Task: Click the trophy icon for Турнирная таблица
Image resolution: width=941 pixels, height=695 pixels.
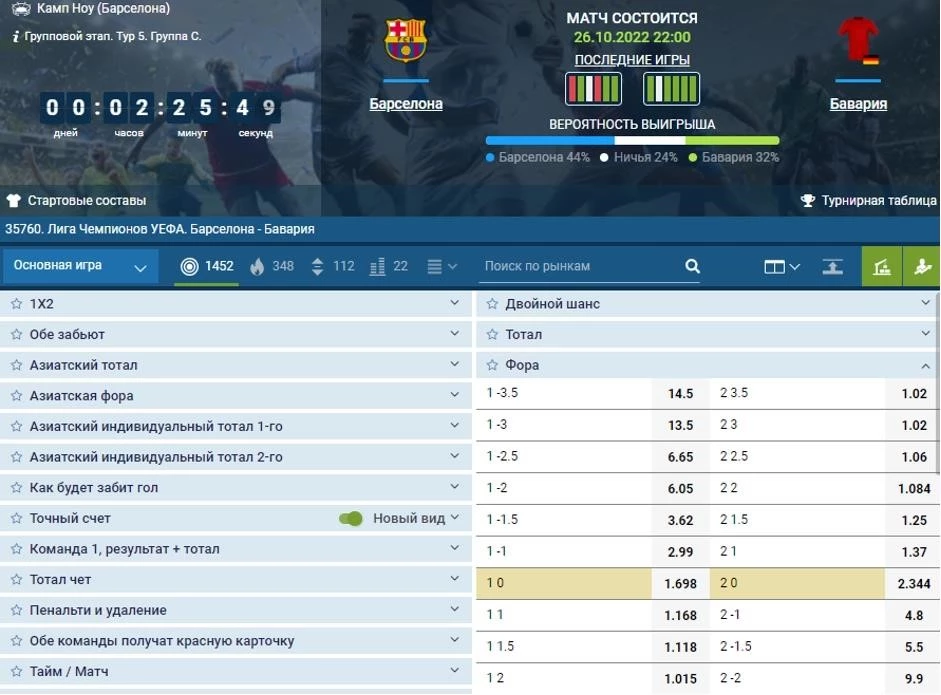Action: coord(808,200)
